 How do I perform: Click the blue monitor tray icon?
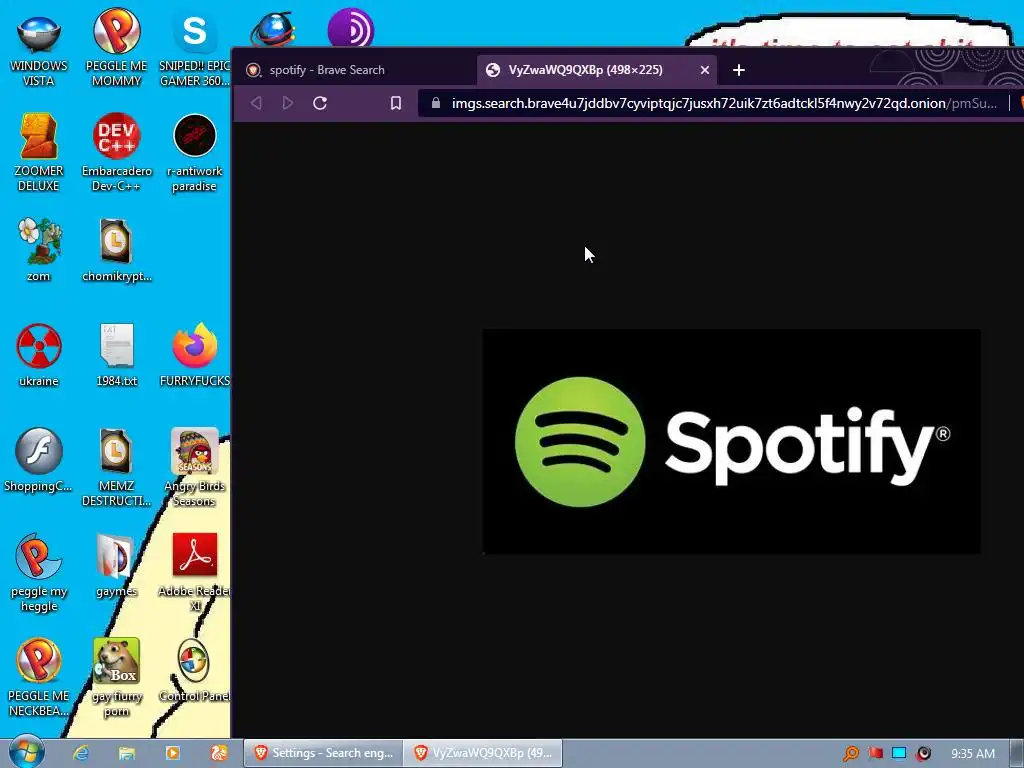[x=899, y=753]
